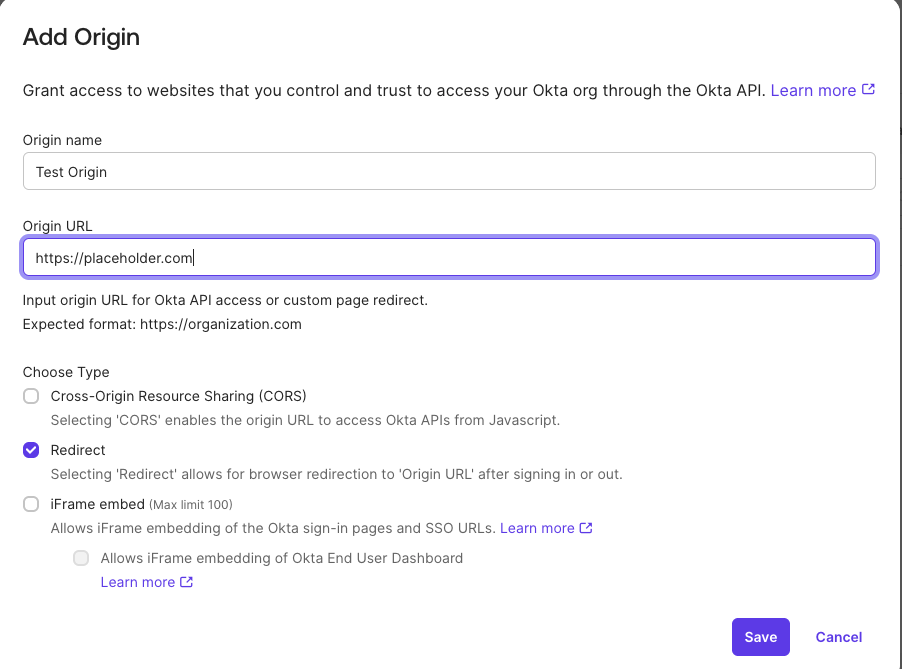Focus the Origin name field containing Test Origin
The width and height of the screenshot is (902, 669).
(449, 171)
